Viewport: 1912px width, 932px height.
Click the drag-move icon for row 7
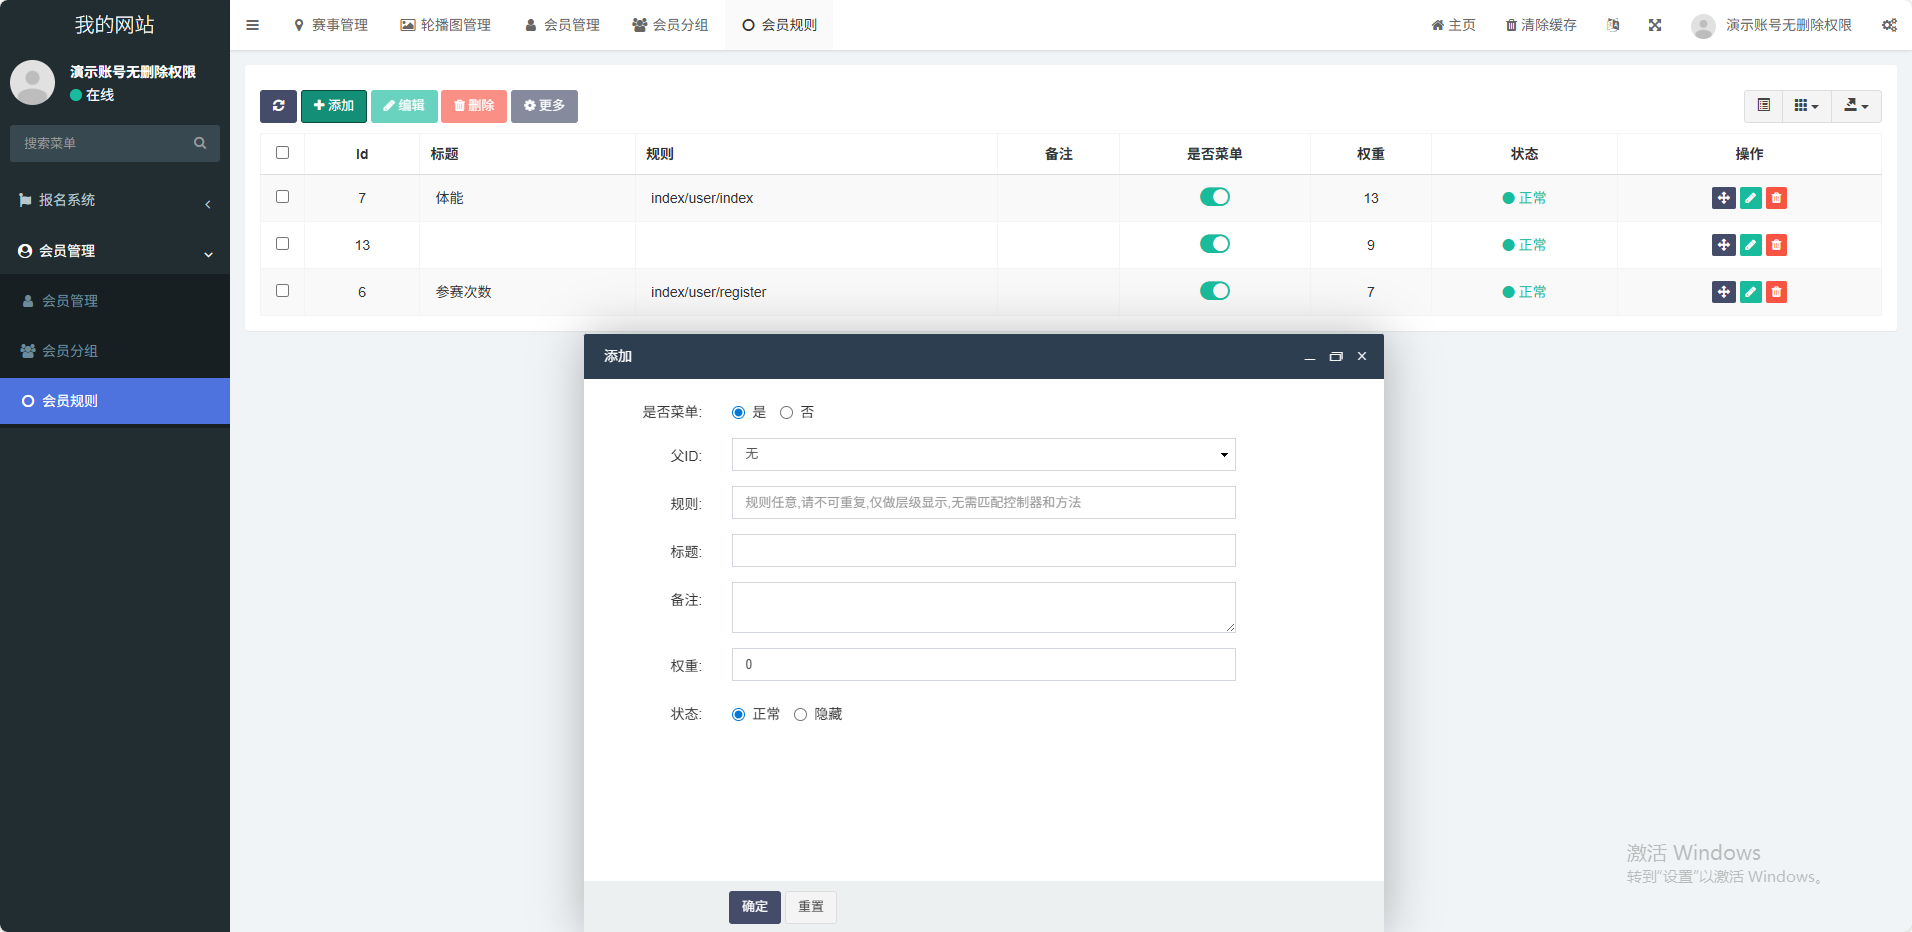click(x=1723, y=198)
